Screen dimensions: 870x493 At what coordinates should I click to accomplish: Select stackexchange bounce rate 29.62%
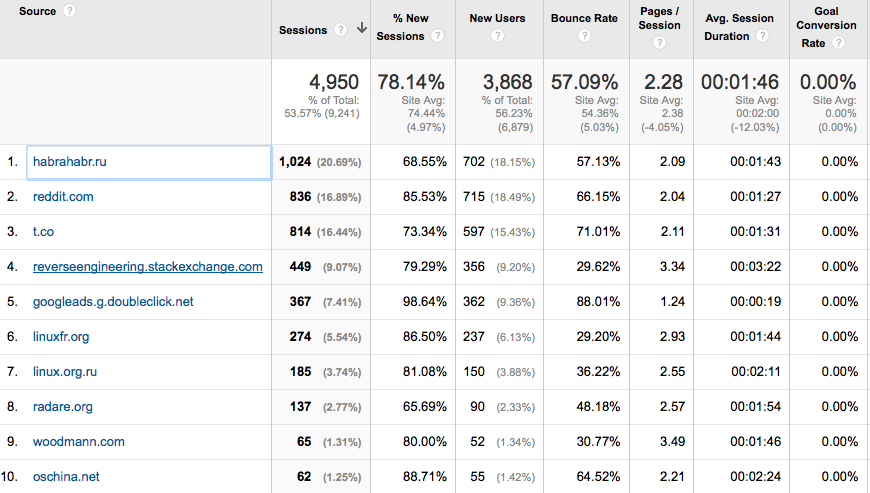click(x=598, y=266)
